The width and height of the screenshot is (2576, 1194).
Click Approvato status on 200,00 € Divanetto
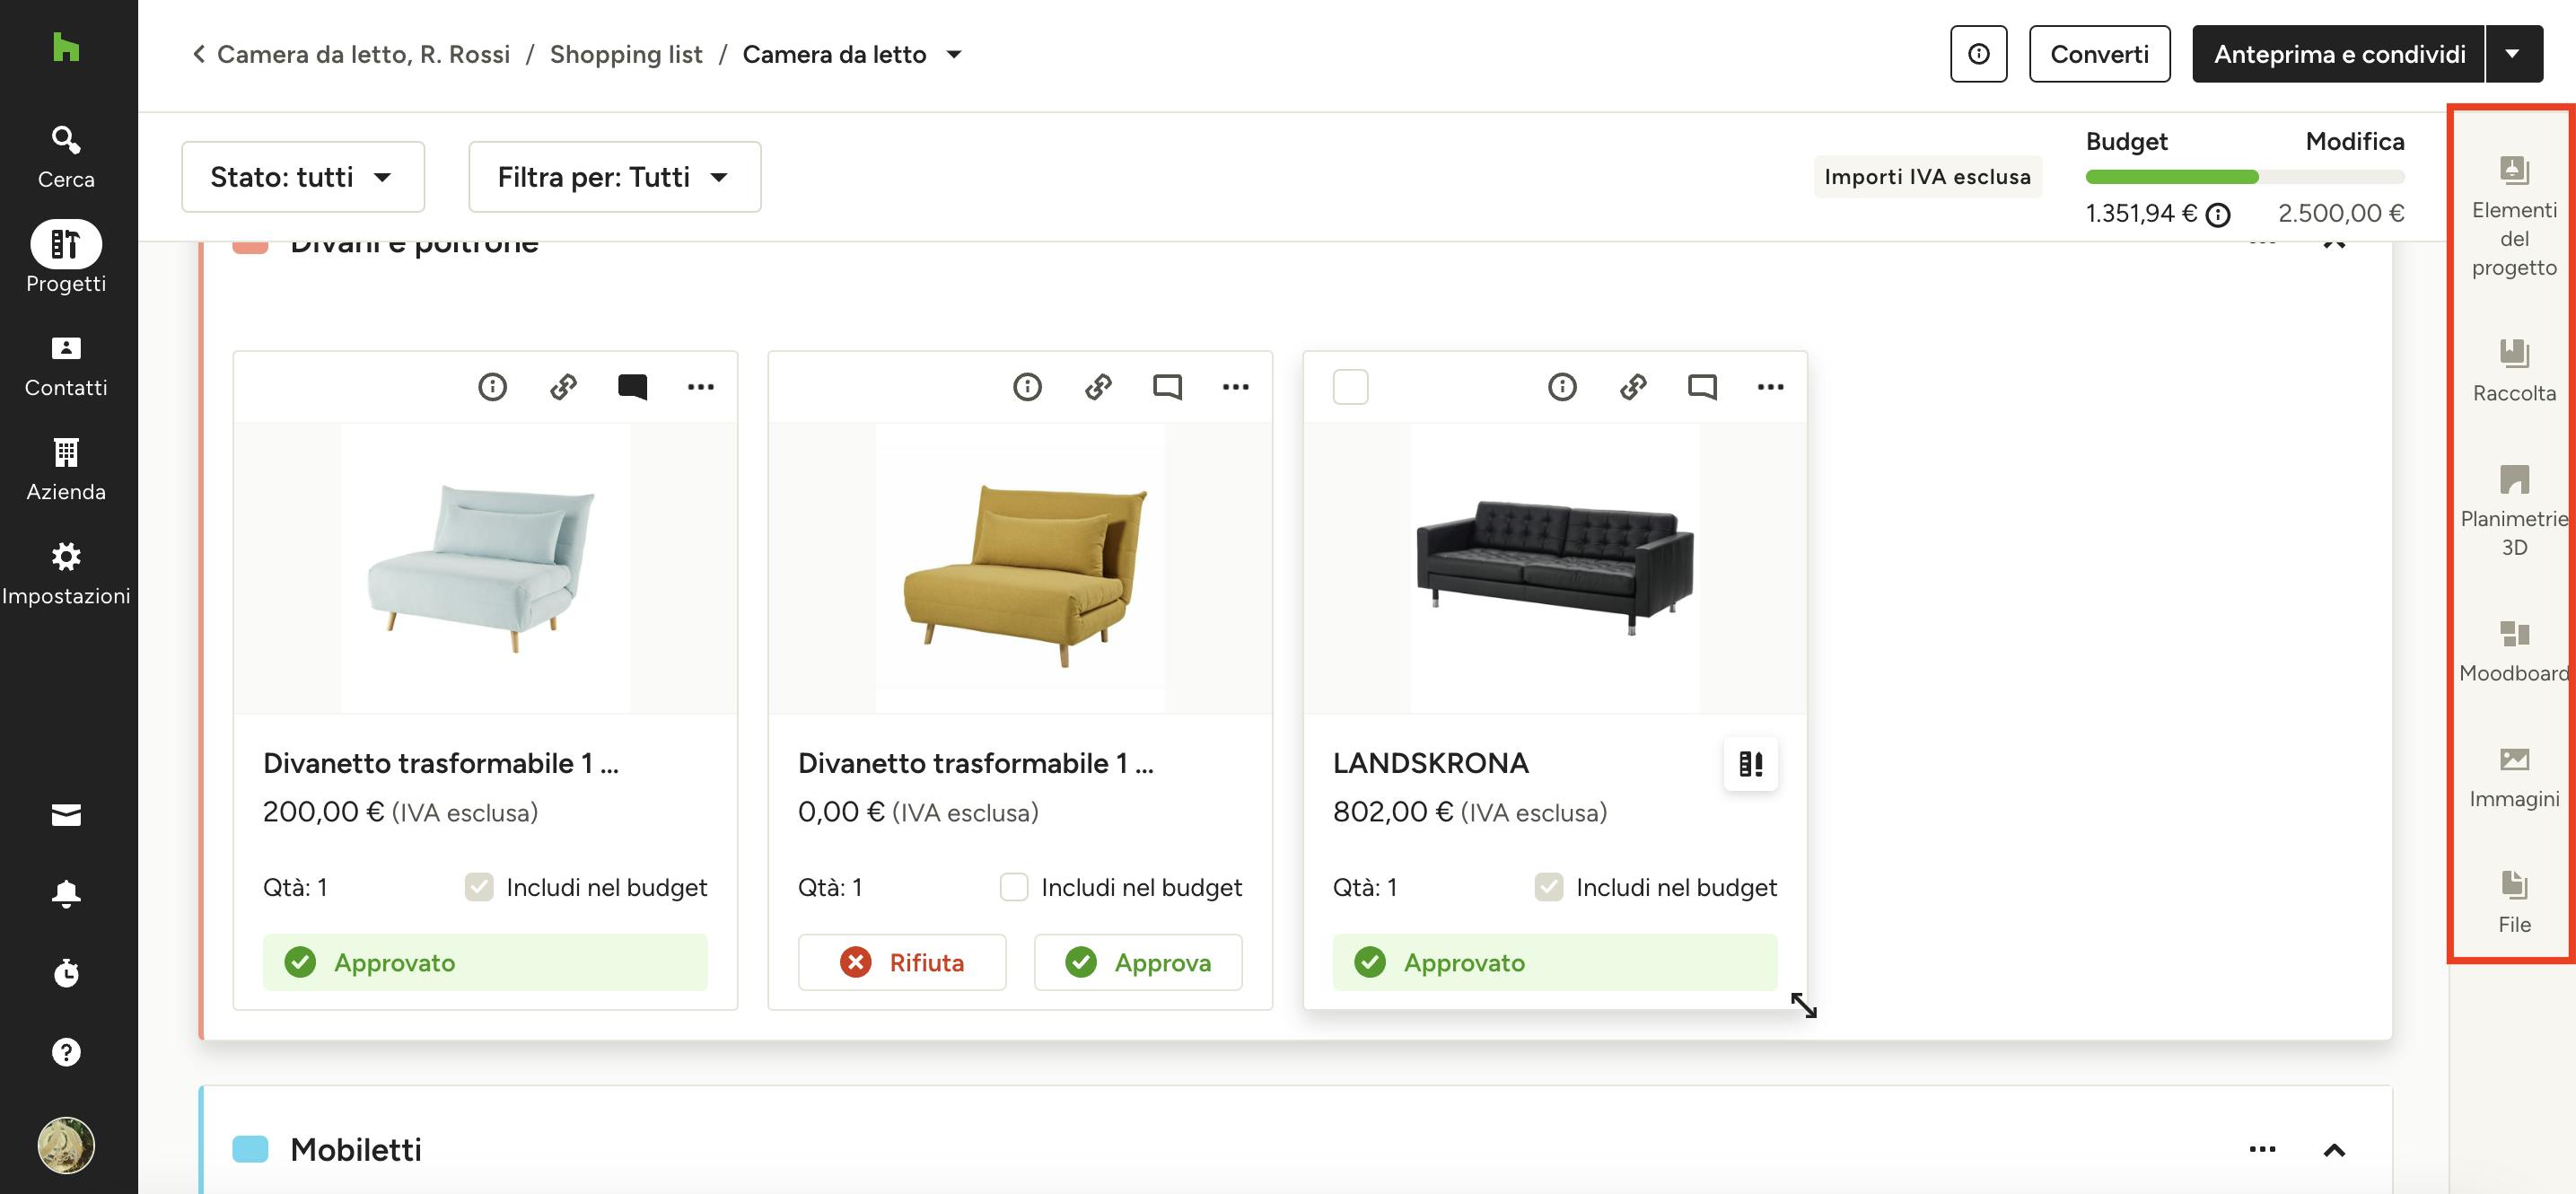tap(485, 962)
